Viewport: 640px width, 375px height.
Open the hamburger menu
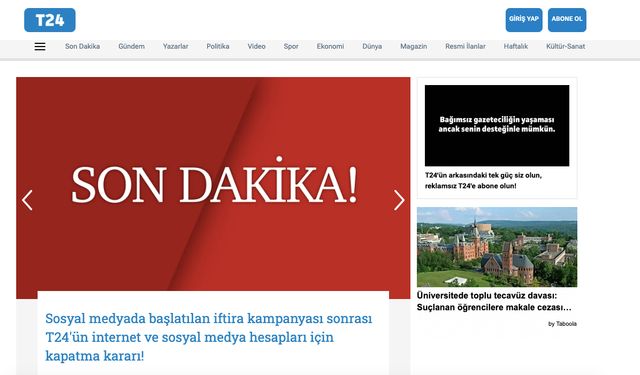40,47
